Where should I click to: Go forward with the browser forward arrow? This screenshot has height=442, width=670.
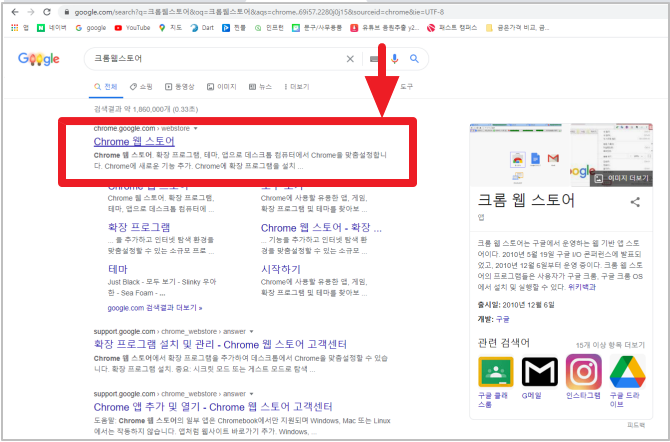tap(31, 12)
